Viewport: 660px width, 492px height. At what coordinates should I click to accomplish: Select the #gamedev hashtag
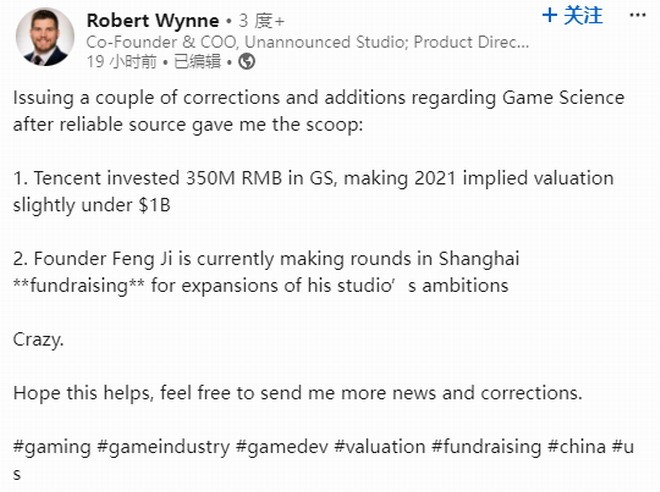282,447
